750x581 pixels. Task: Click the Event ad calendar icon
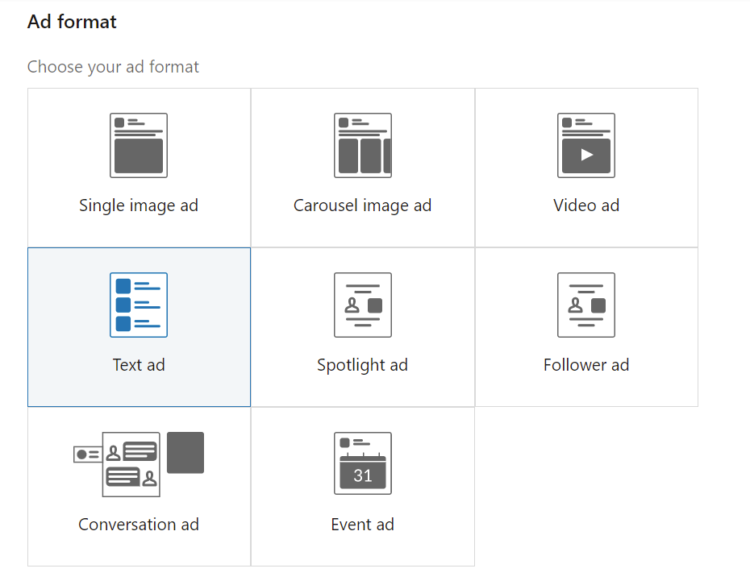[362, 464]
